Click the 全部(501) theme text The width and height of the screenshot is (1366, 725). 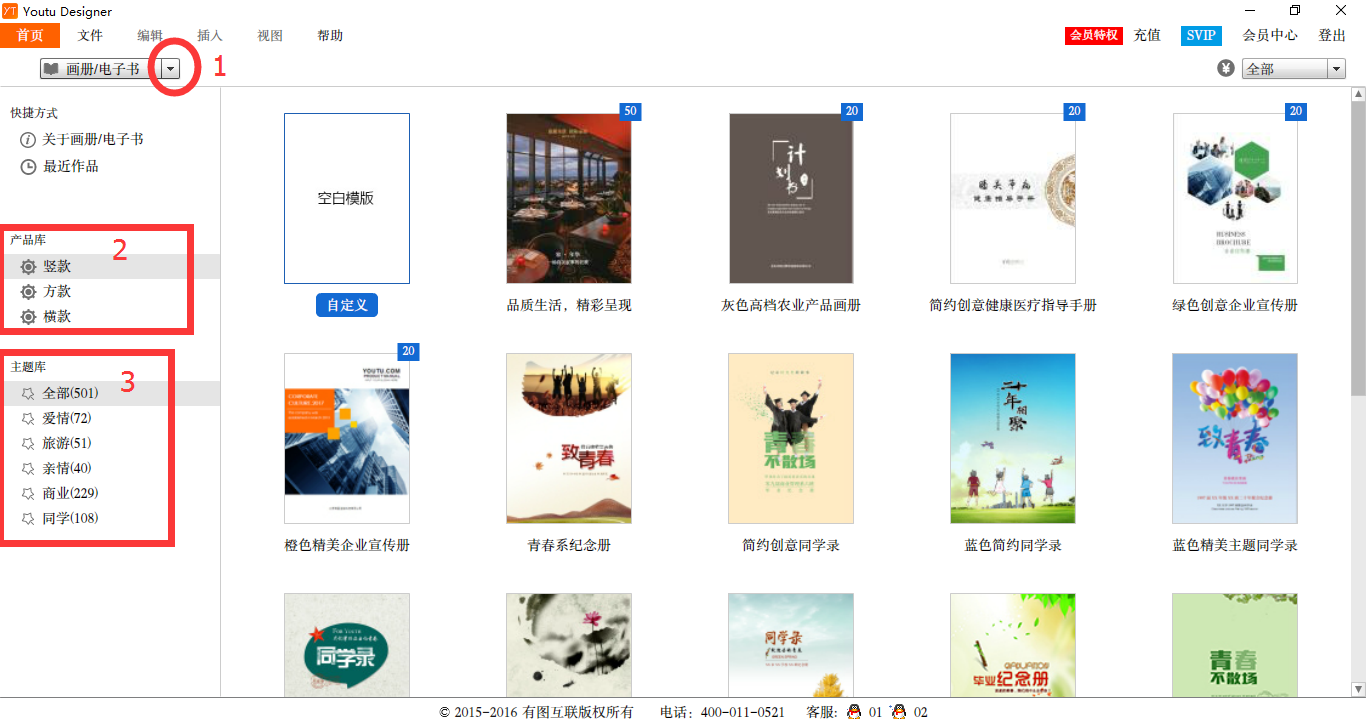[x=70, y=394]
